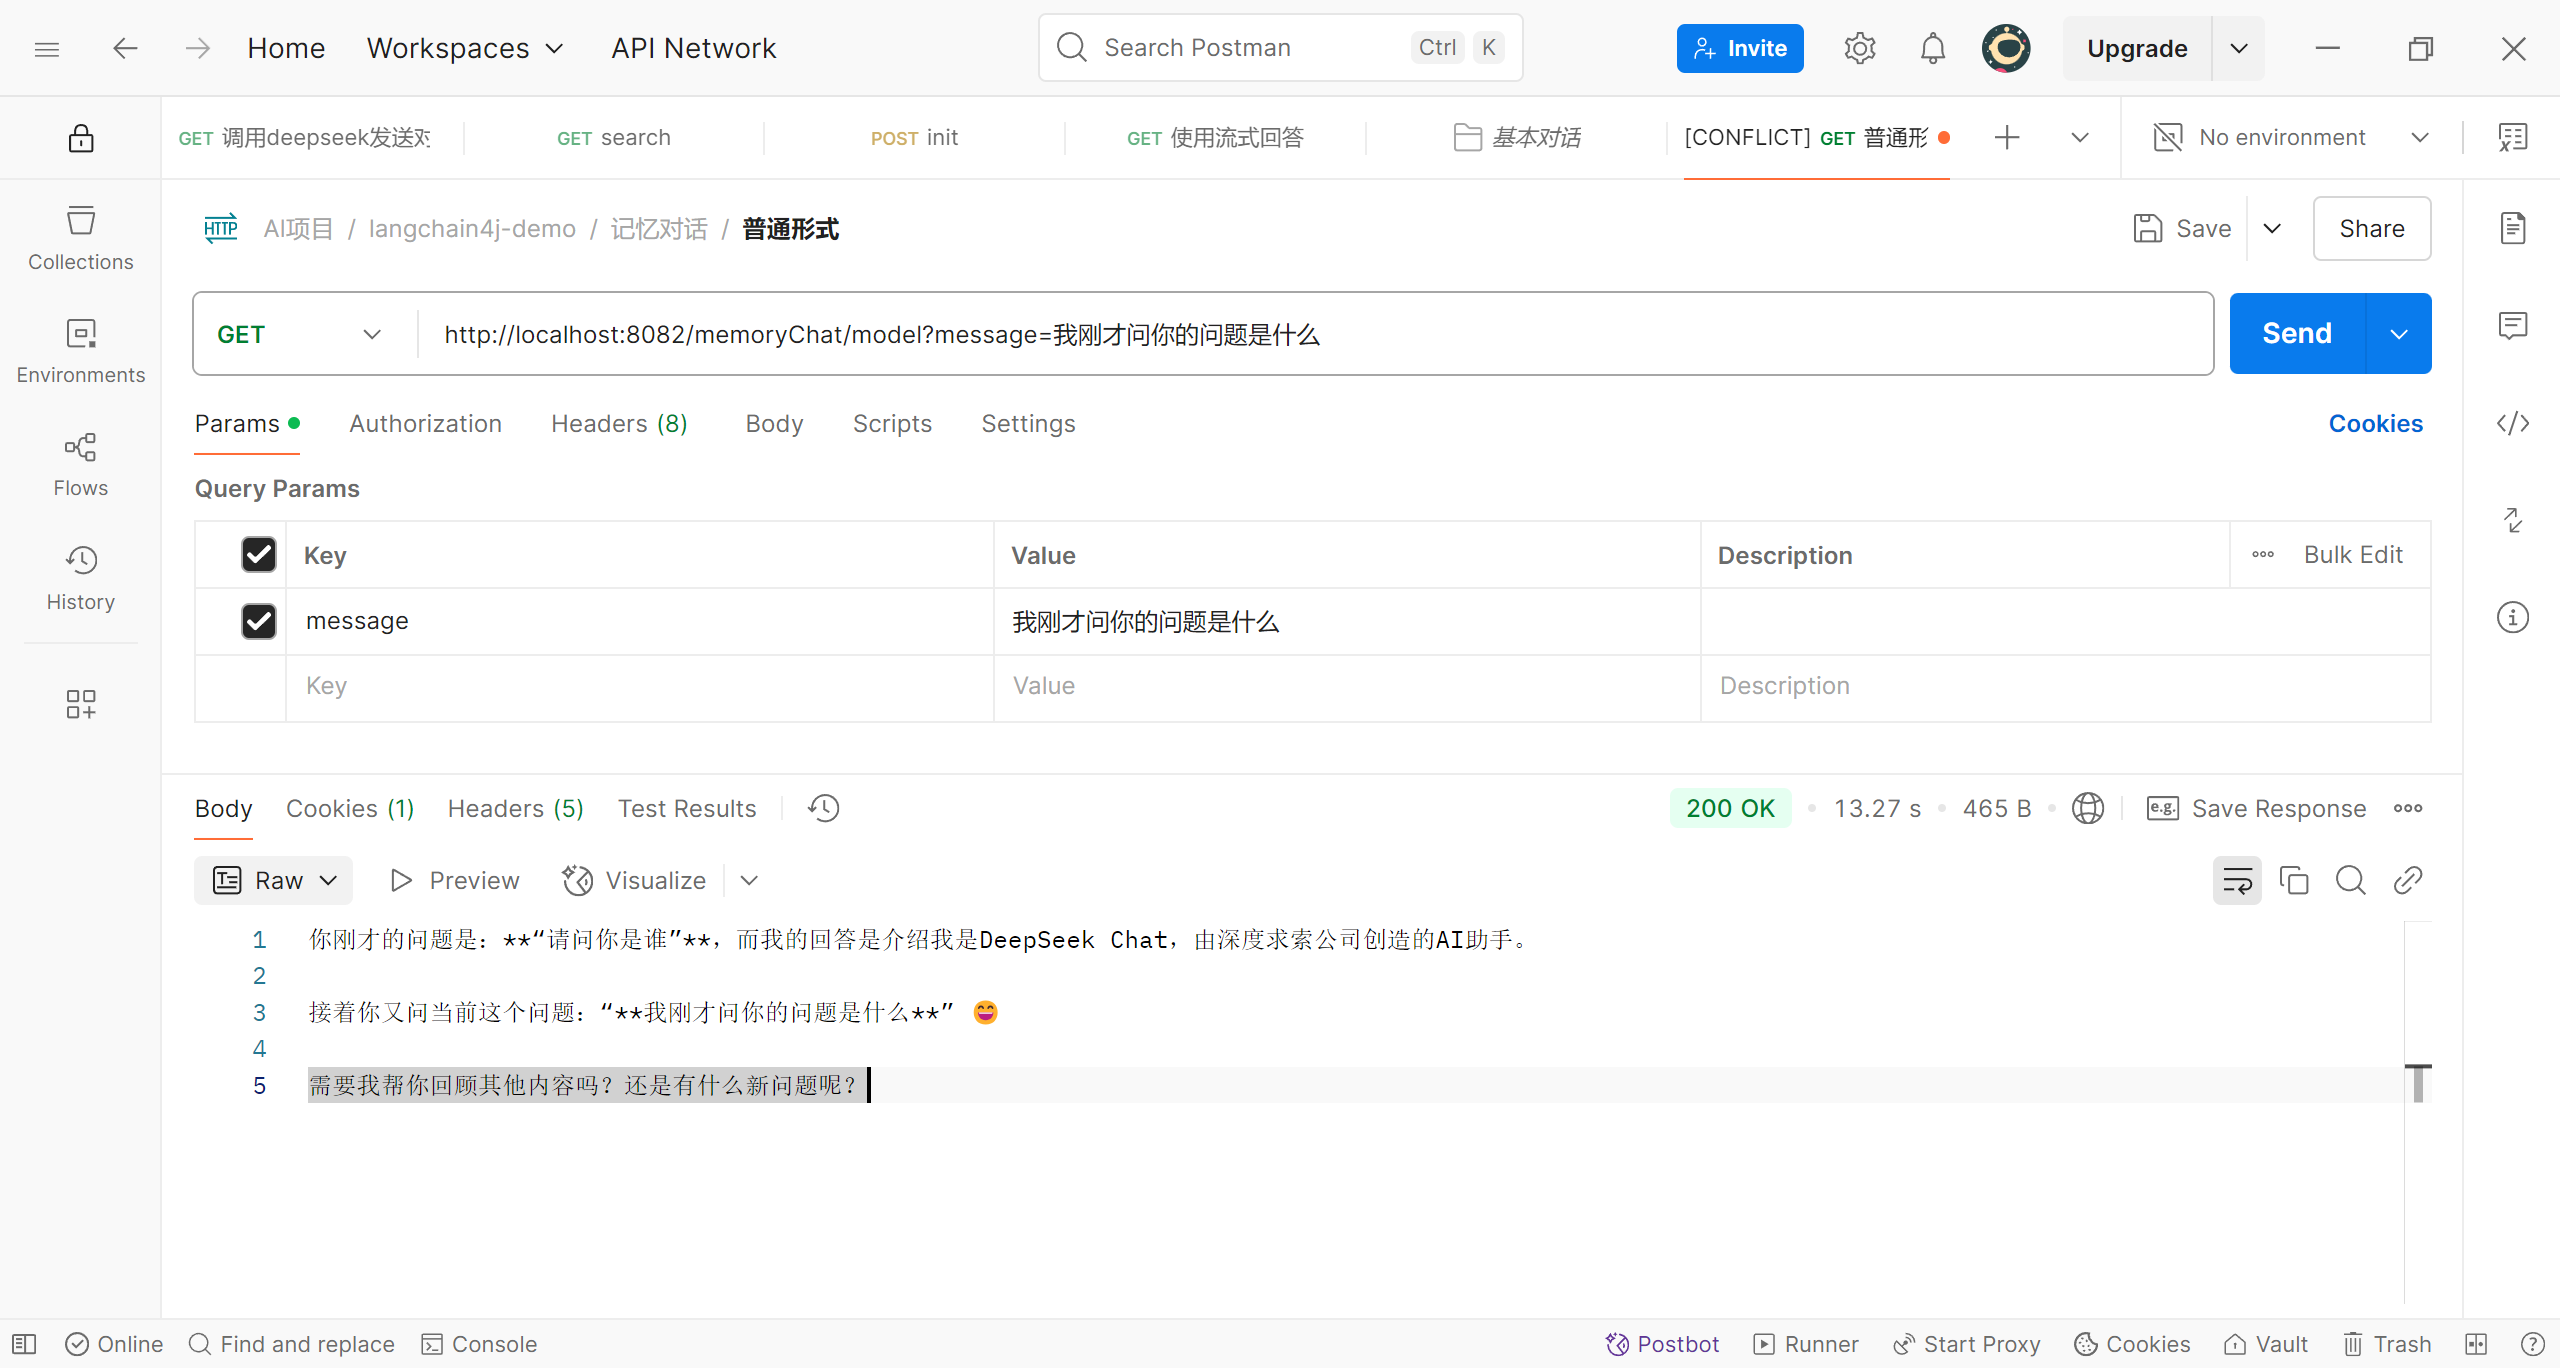Image resolution: width=2560 pixels, height=1368 pixels.
Task: Uncheck the message parameter checkbox
Action: 259,621
